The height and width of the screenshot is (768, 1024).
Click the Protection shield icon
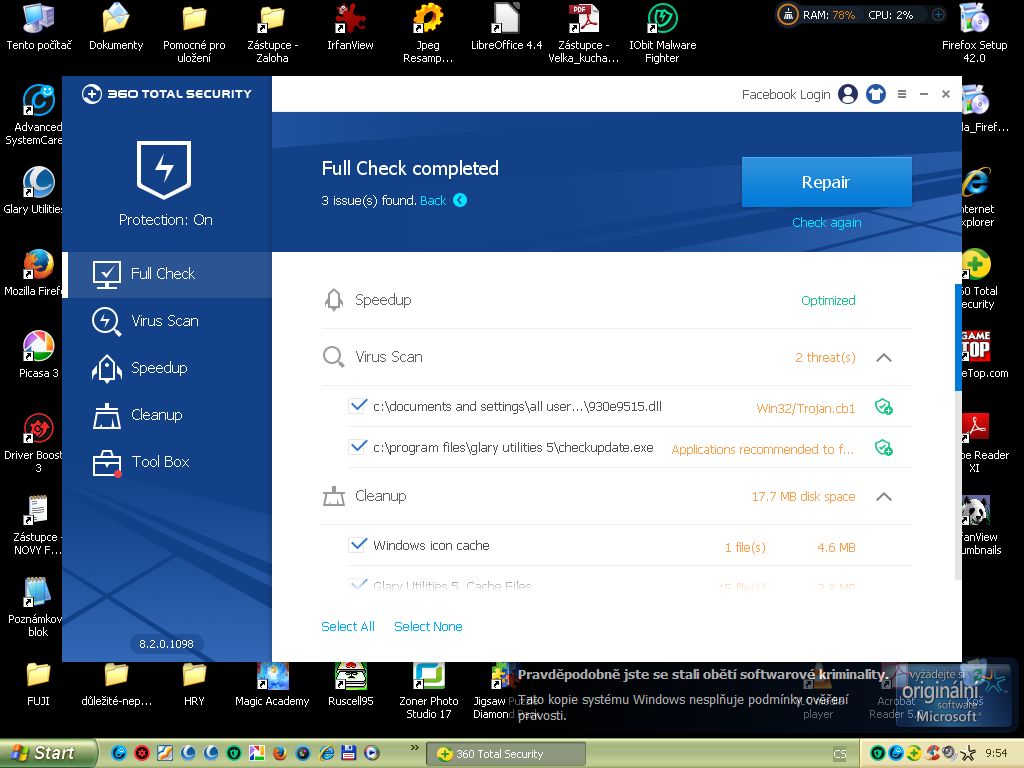164,169
